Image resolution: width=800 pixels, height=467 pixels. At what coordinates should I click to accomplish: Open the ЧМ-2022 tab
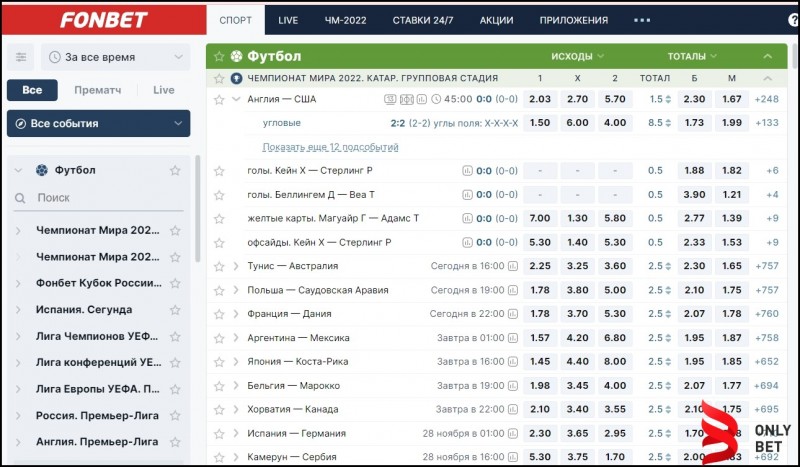click(345, 20)
